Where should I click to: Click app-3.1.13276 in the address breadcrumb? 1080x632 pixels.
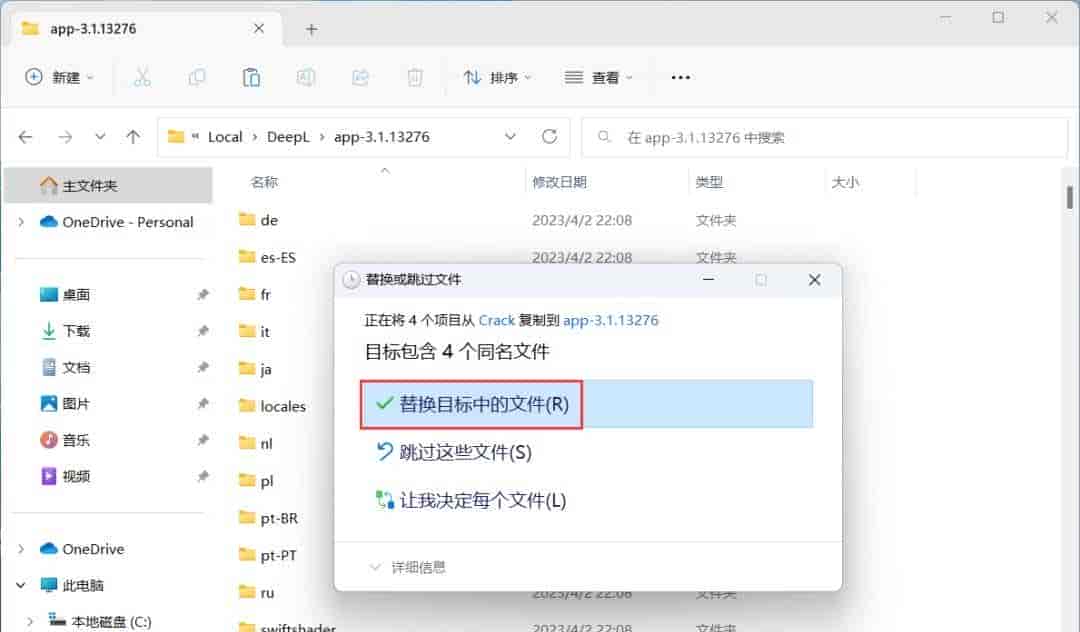382,137
